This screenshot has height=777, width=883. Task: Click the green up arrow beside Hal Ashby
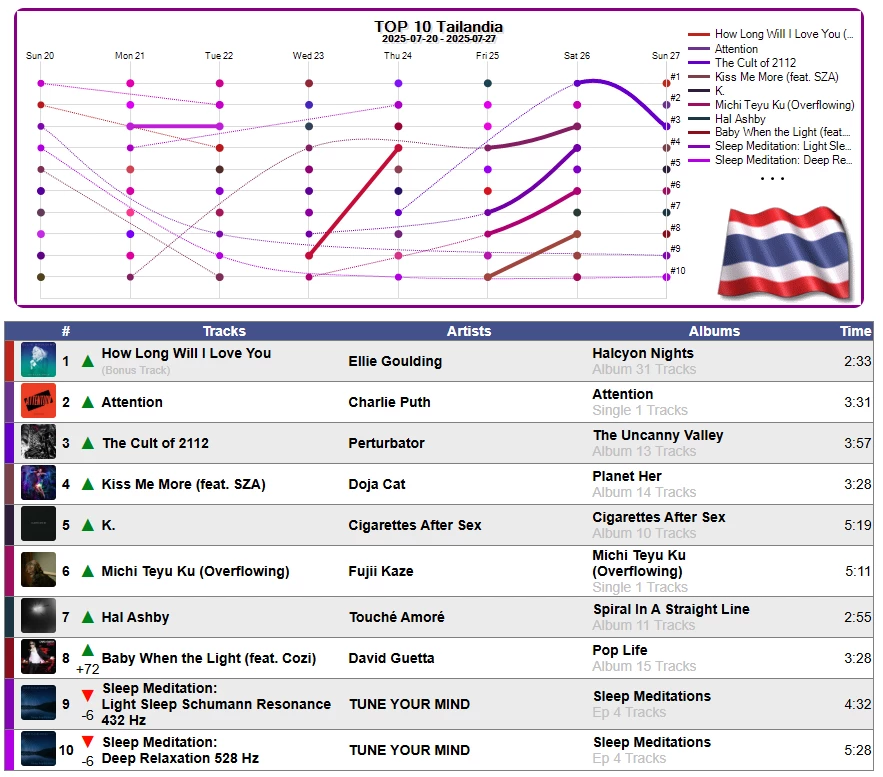[x=87, y=617]
